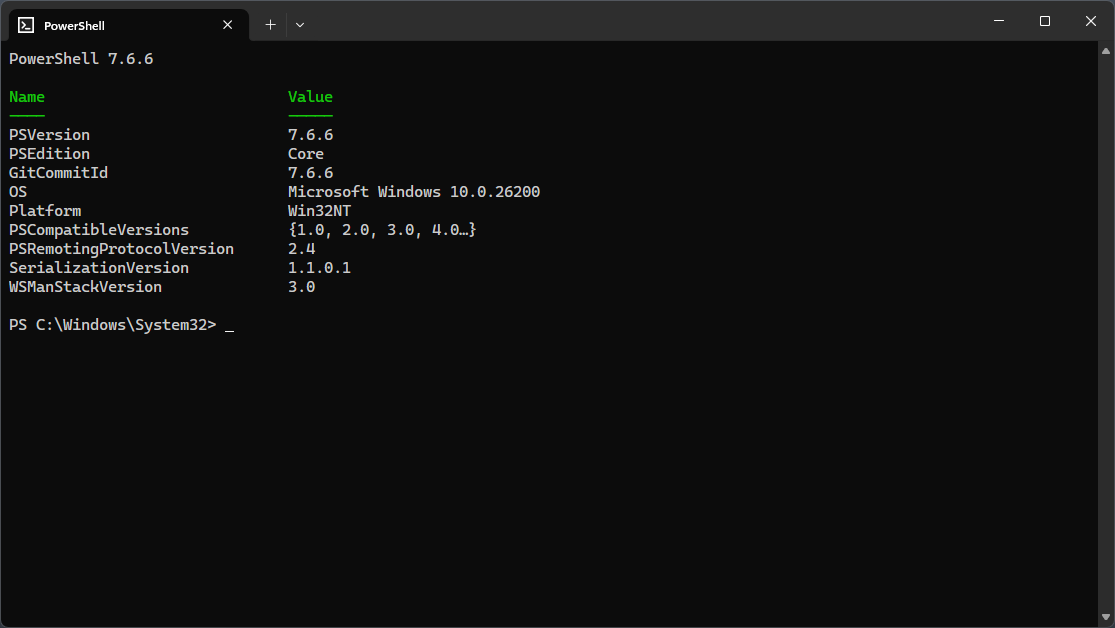Click the '2.4' value

[x=302, y=249]
